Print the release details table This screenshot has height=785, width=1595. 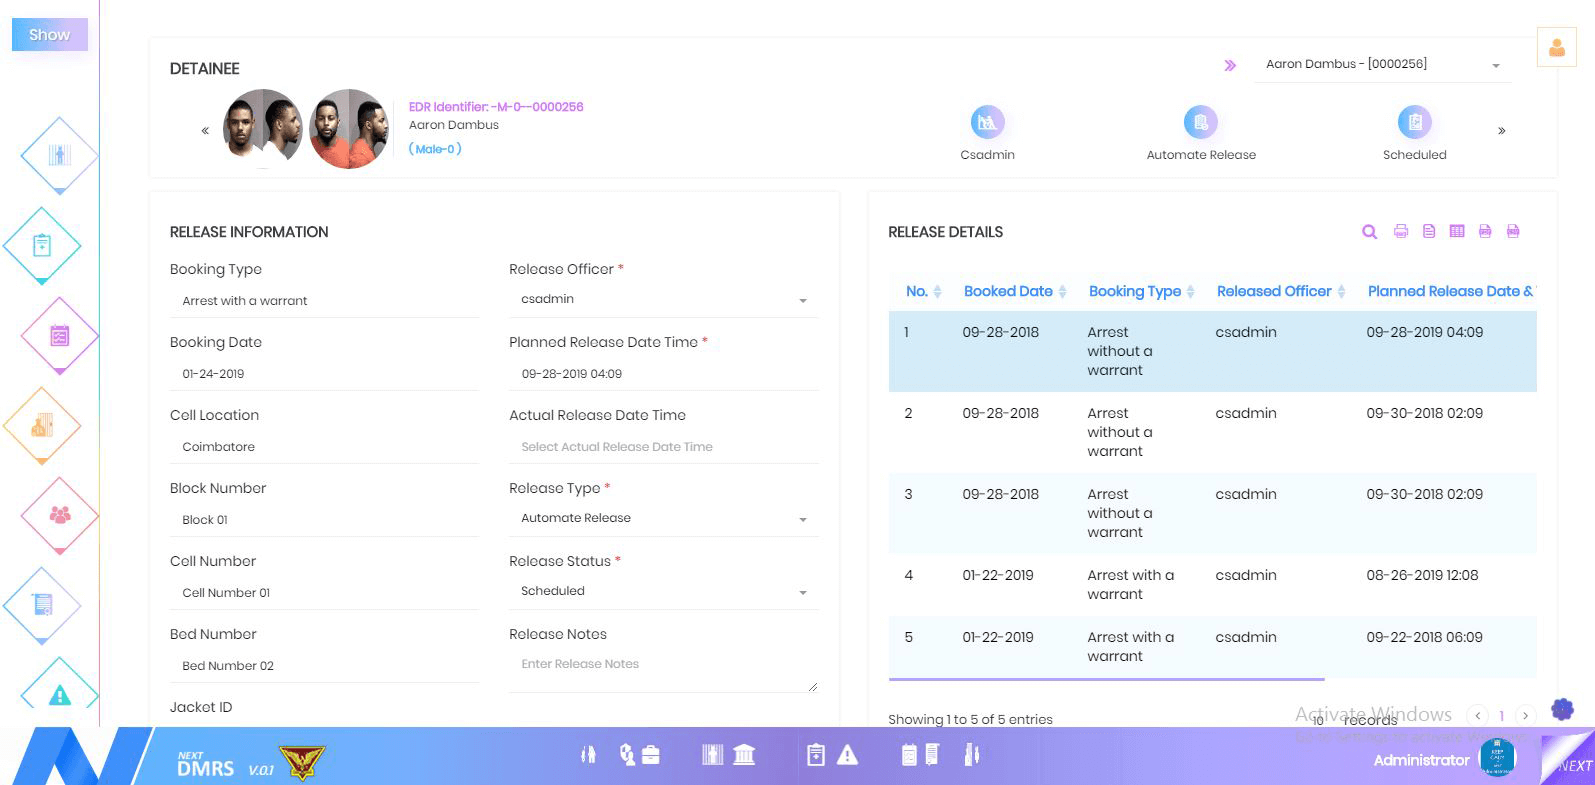[1401, 231]
